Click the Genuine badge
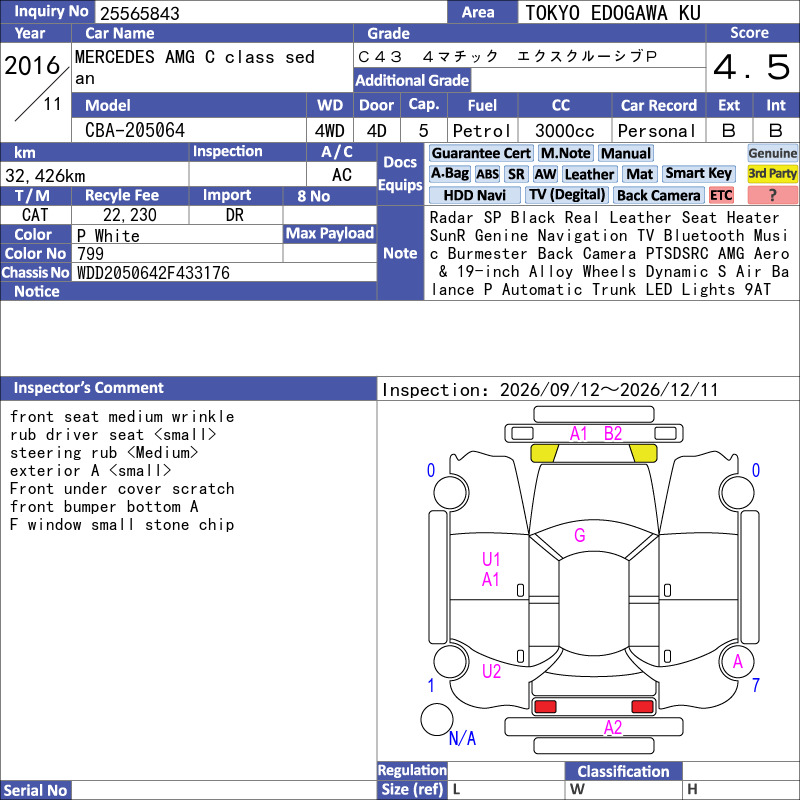The image size is (800, 800). click(x=772, y=153)
